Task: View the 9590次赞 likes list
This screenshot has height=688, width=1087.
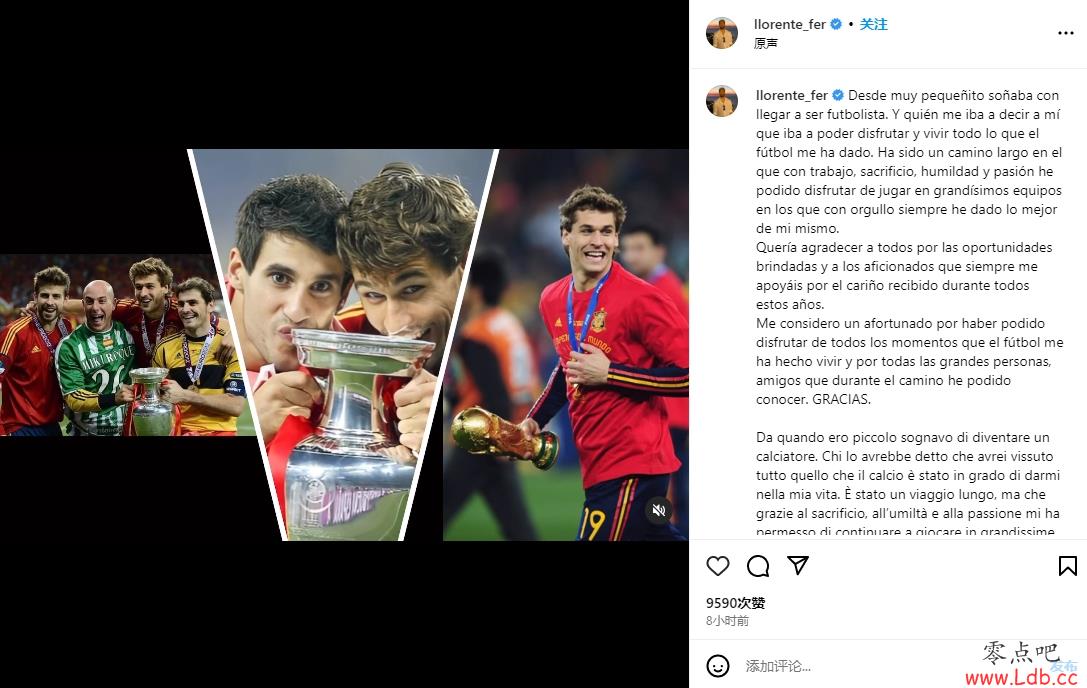Action: [736, 603]
